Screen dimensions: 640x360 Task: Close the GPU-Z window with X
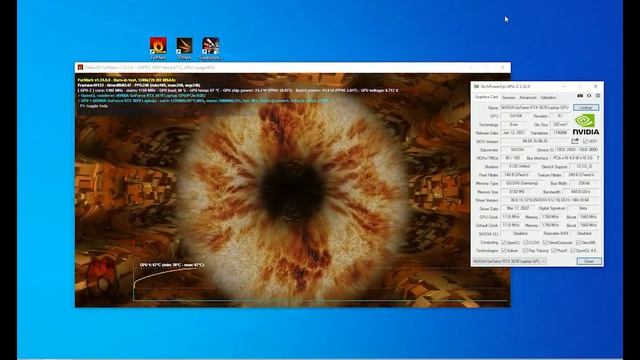tap(596, 87)
